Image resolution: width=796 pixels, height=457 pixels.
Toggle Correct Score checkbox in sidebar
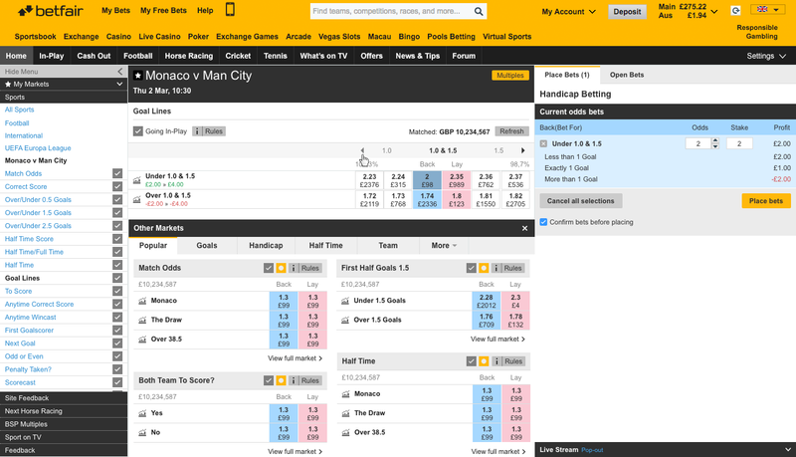[x=117, y=186]
